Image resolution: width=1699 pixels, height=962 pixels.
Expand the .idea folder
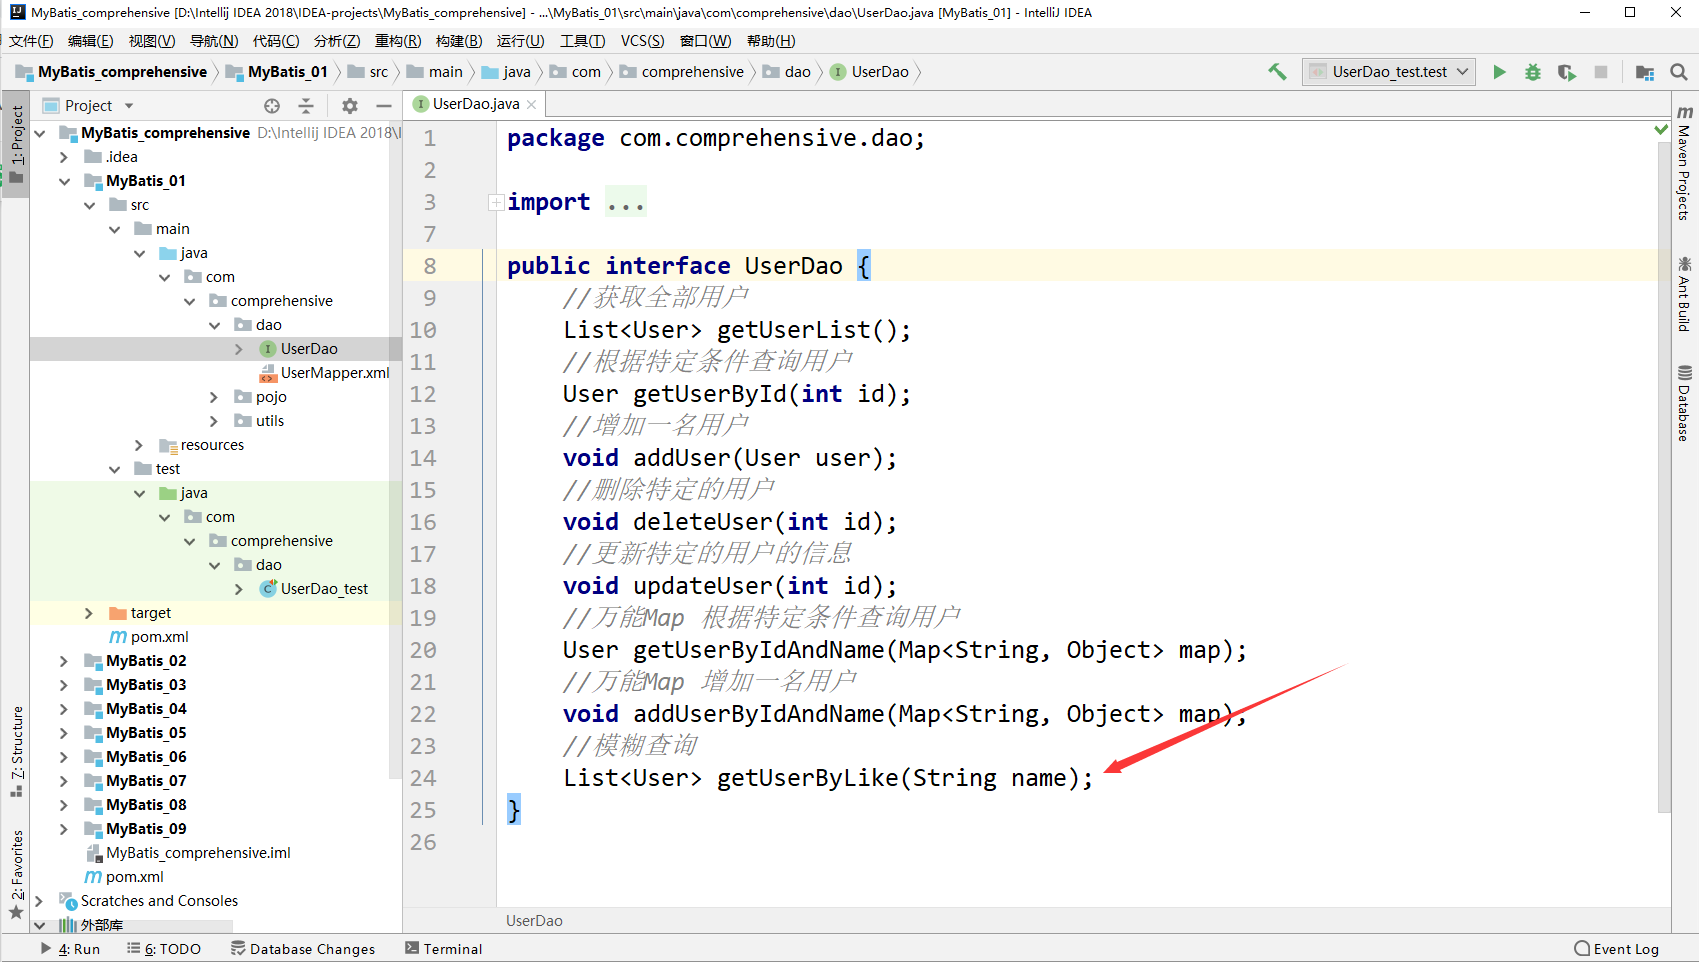(x=64, y=157)
